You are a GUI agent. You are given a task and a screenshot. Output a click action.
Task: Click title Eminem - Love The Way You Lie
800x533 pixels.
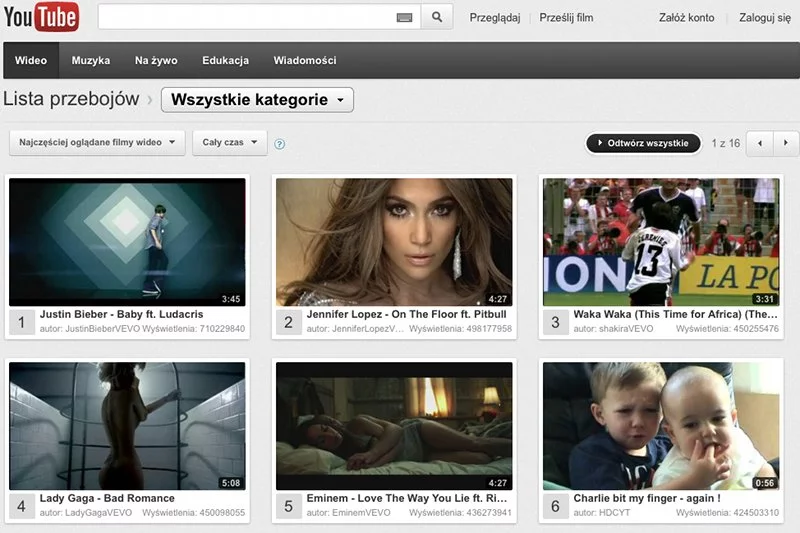tap(407, 498)
